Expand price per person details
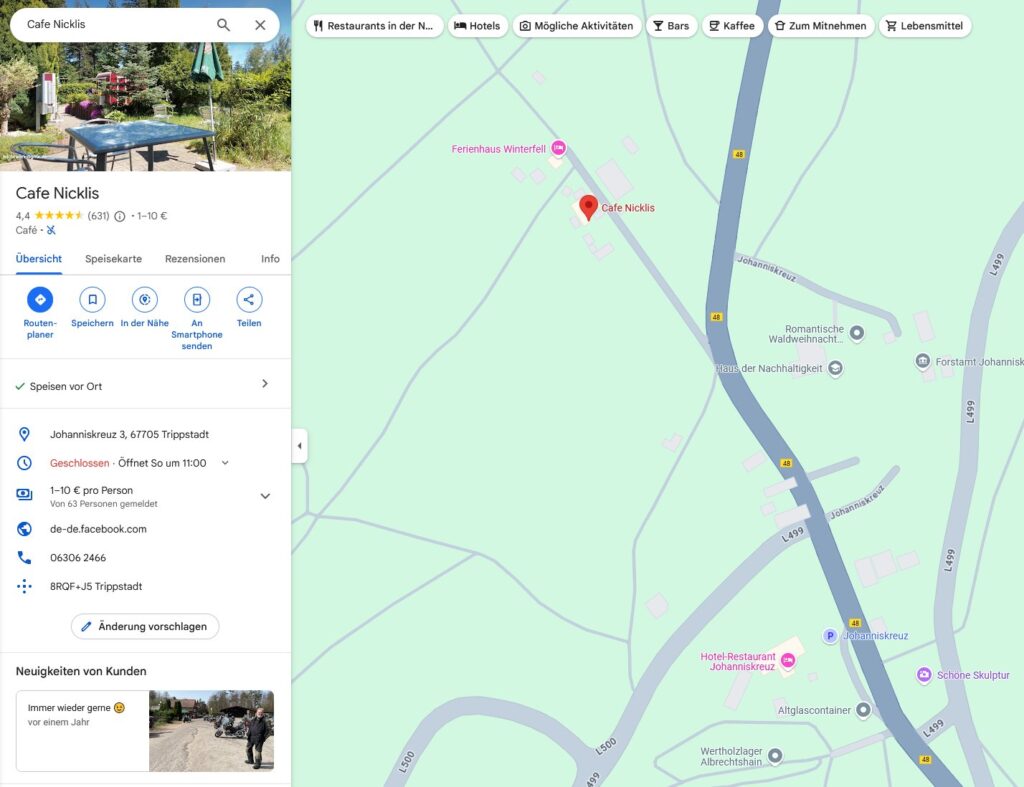 tap(265, 496)
